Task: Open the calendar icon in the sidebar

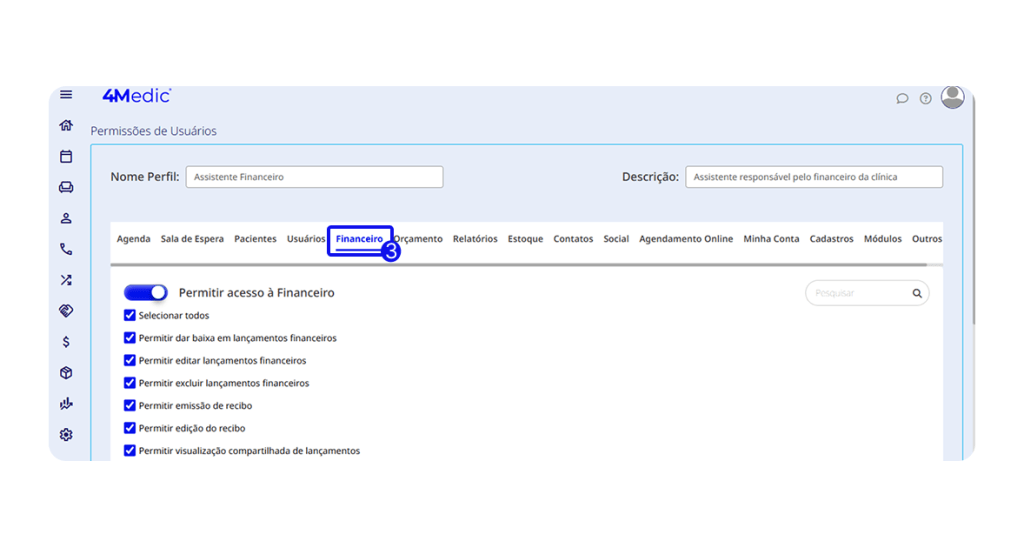Action: pos(66,157)
